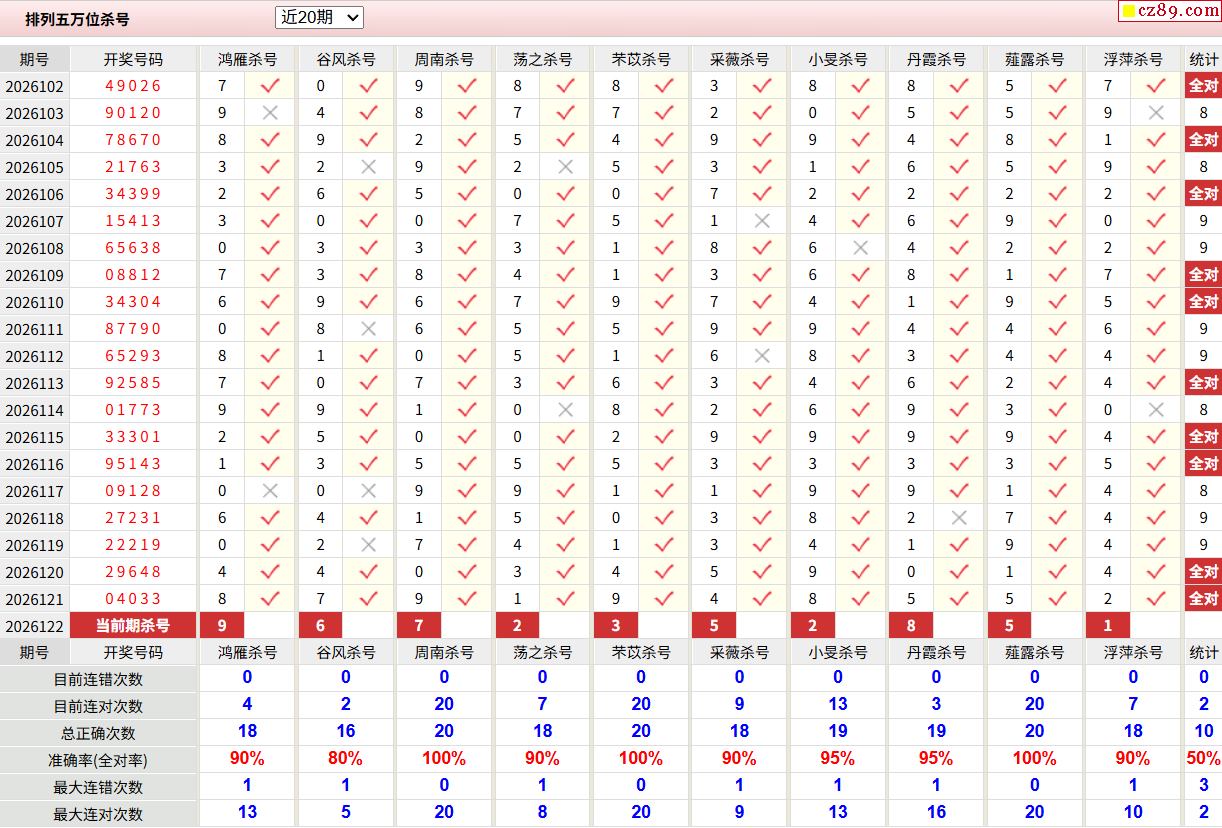Click the red 1 prediction for 浮萍杀号
Screen dimensions: 1222x828
[1108, 626]
